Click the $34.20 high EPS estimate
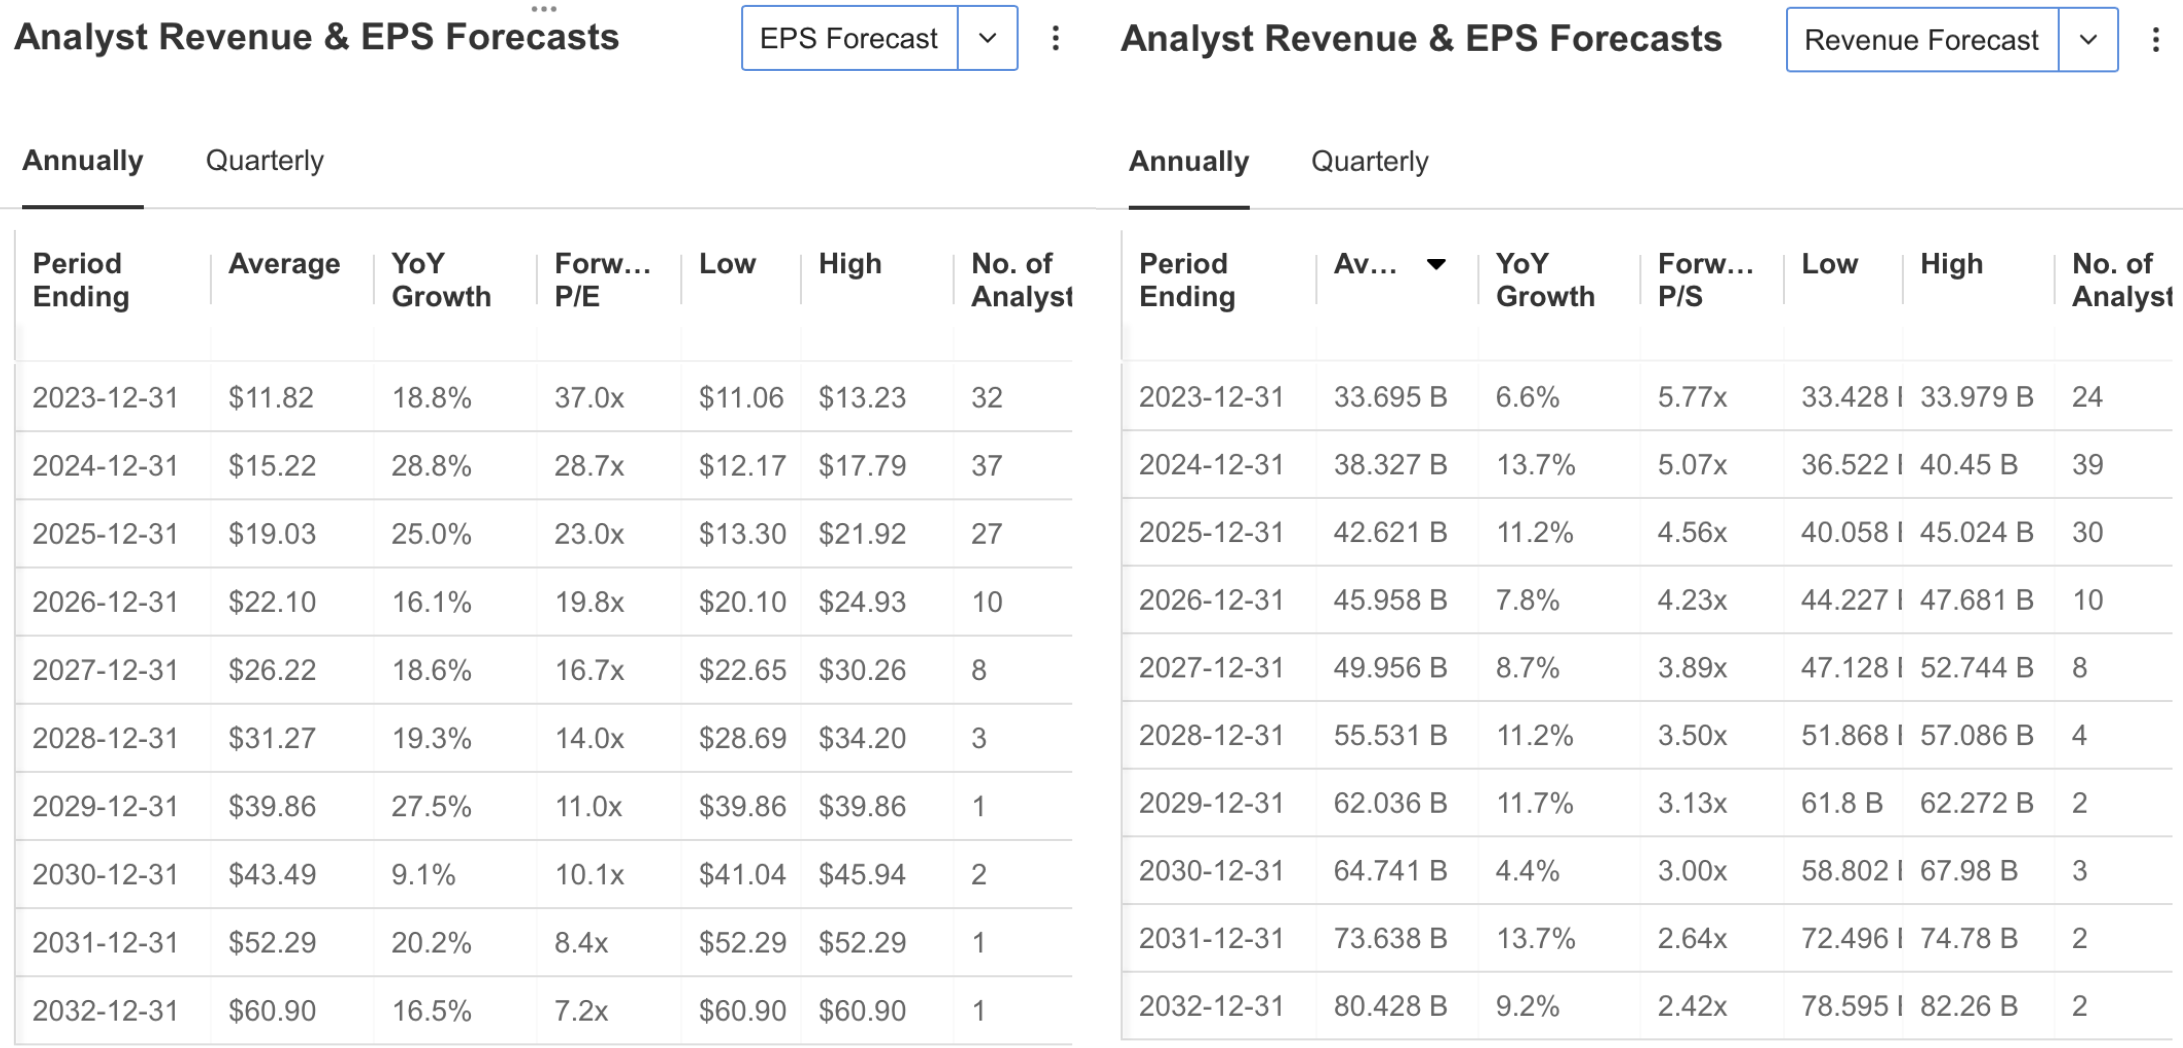This screenshot has height=1048, width=2183. [862, 738]
